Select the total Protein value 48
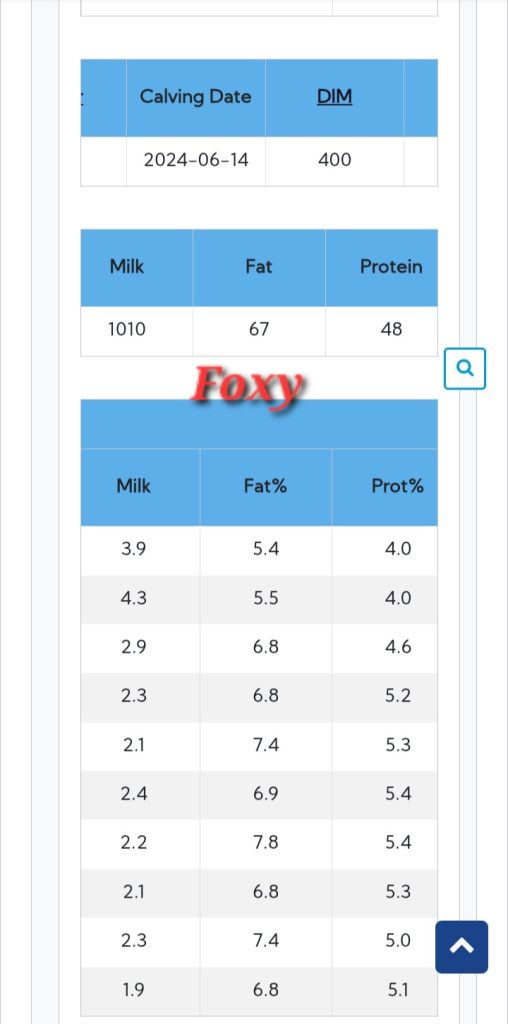 pos(390,330)
